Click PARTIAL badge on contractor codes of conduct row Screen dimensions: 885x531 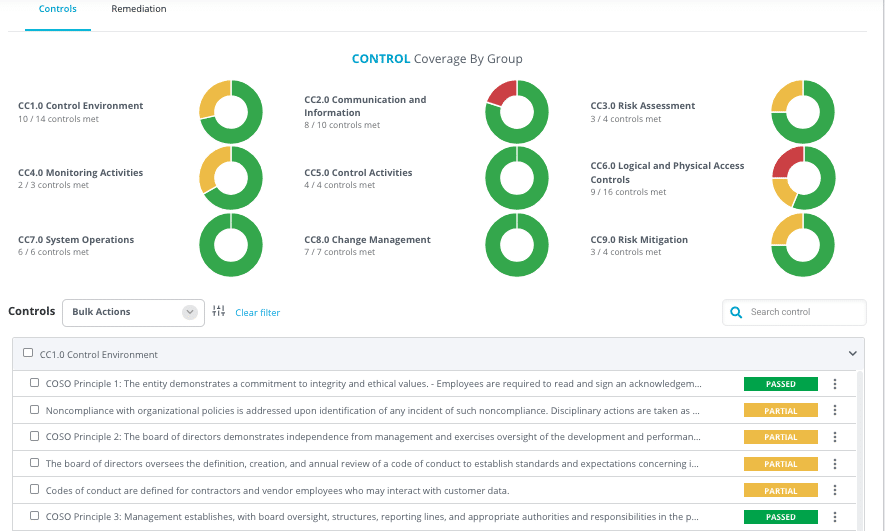tap(781, 490)
